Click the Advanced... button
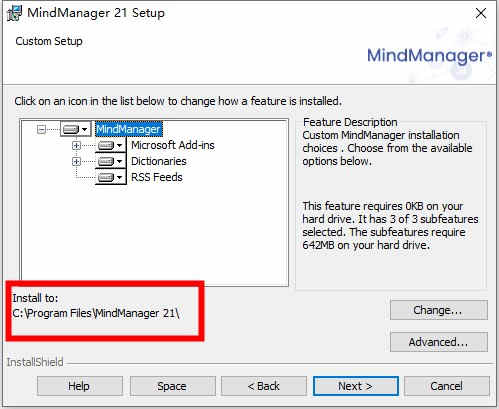This screenshot has width=499, height=409. (439, 342)
